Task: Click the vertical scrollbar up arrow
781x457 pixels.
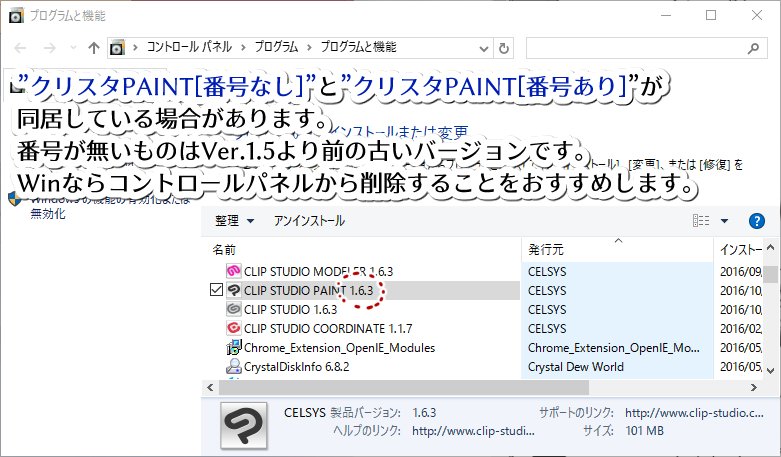Action: tap(771, 247)
